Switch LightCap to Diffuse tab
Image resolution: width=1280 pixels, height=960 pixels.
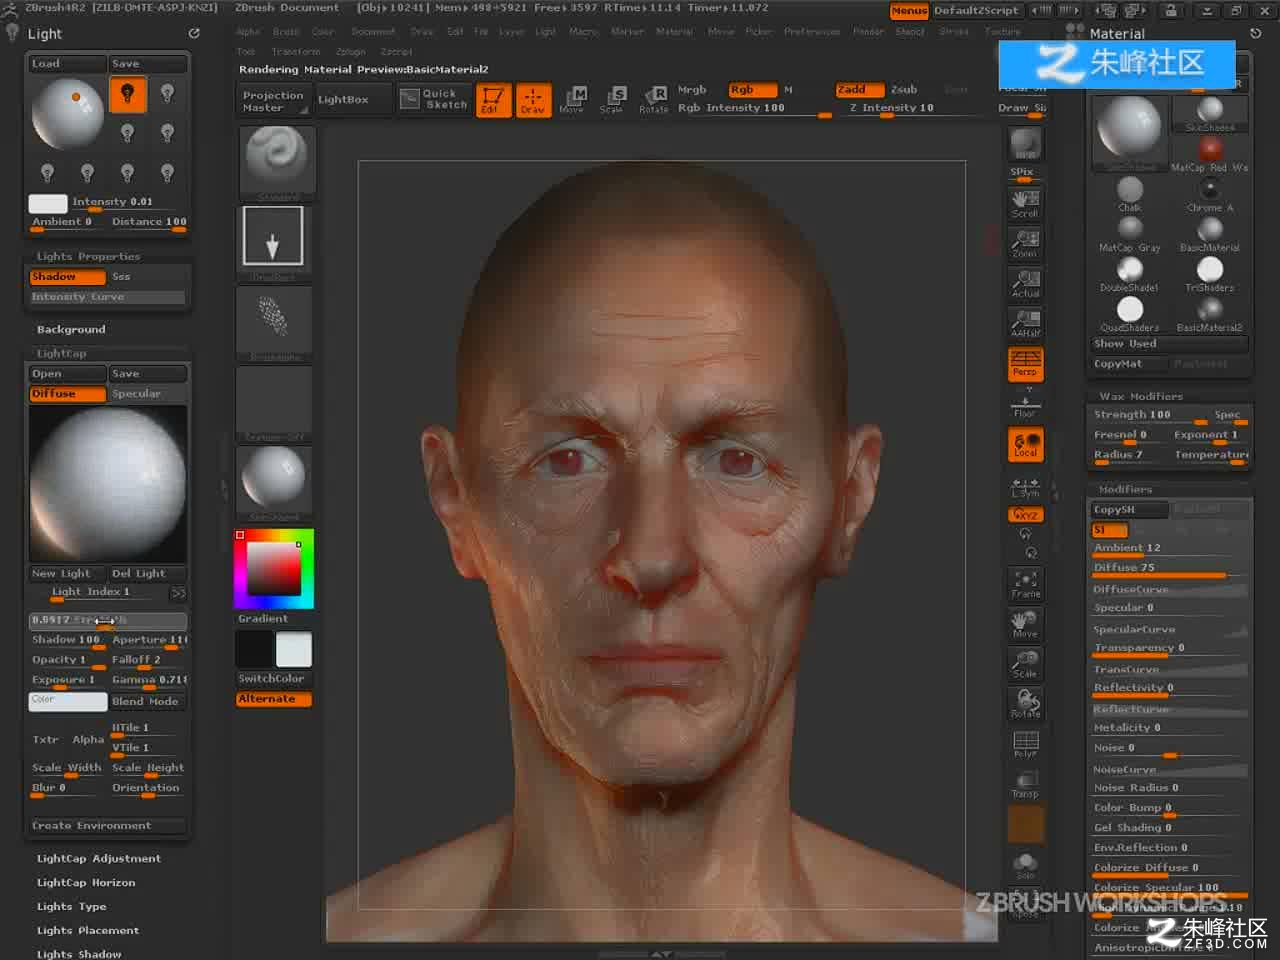coord(67,394)
